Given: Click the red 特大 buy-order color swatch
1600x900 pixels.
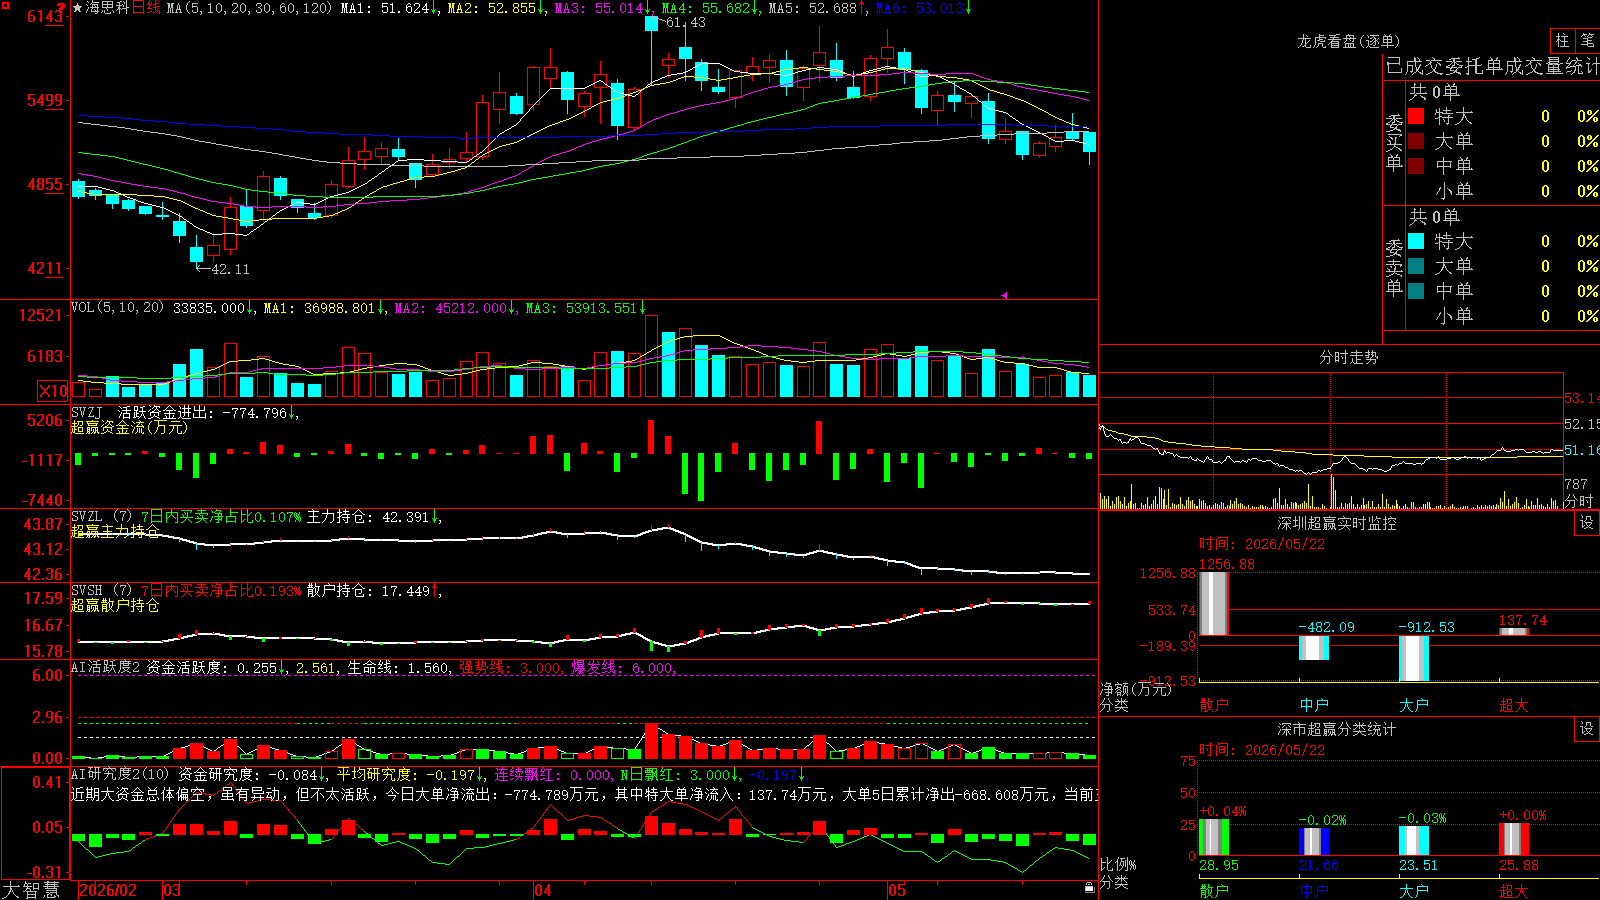Looking at the screenshot, I should click(1416, 116).
